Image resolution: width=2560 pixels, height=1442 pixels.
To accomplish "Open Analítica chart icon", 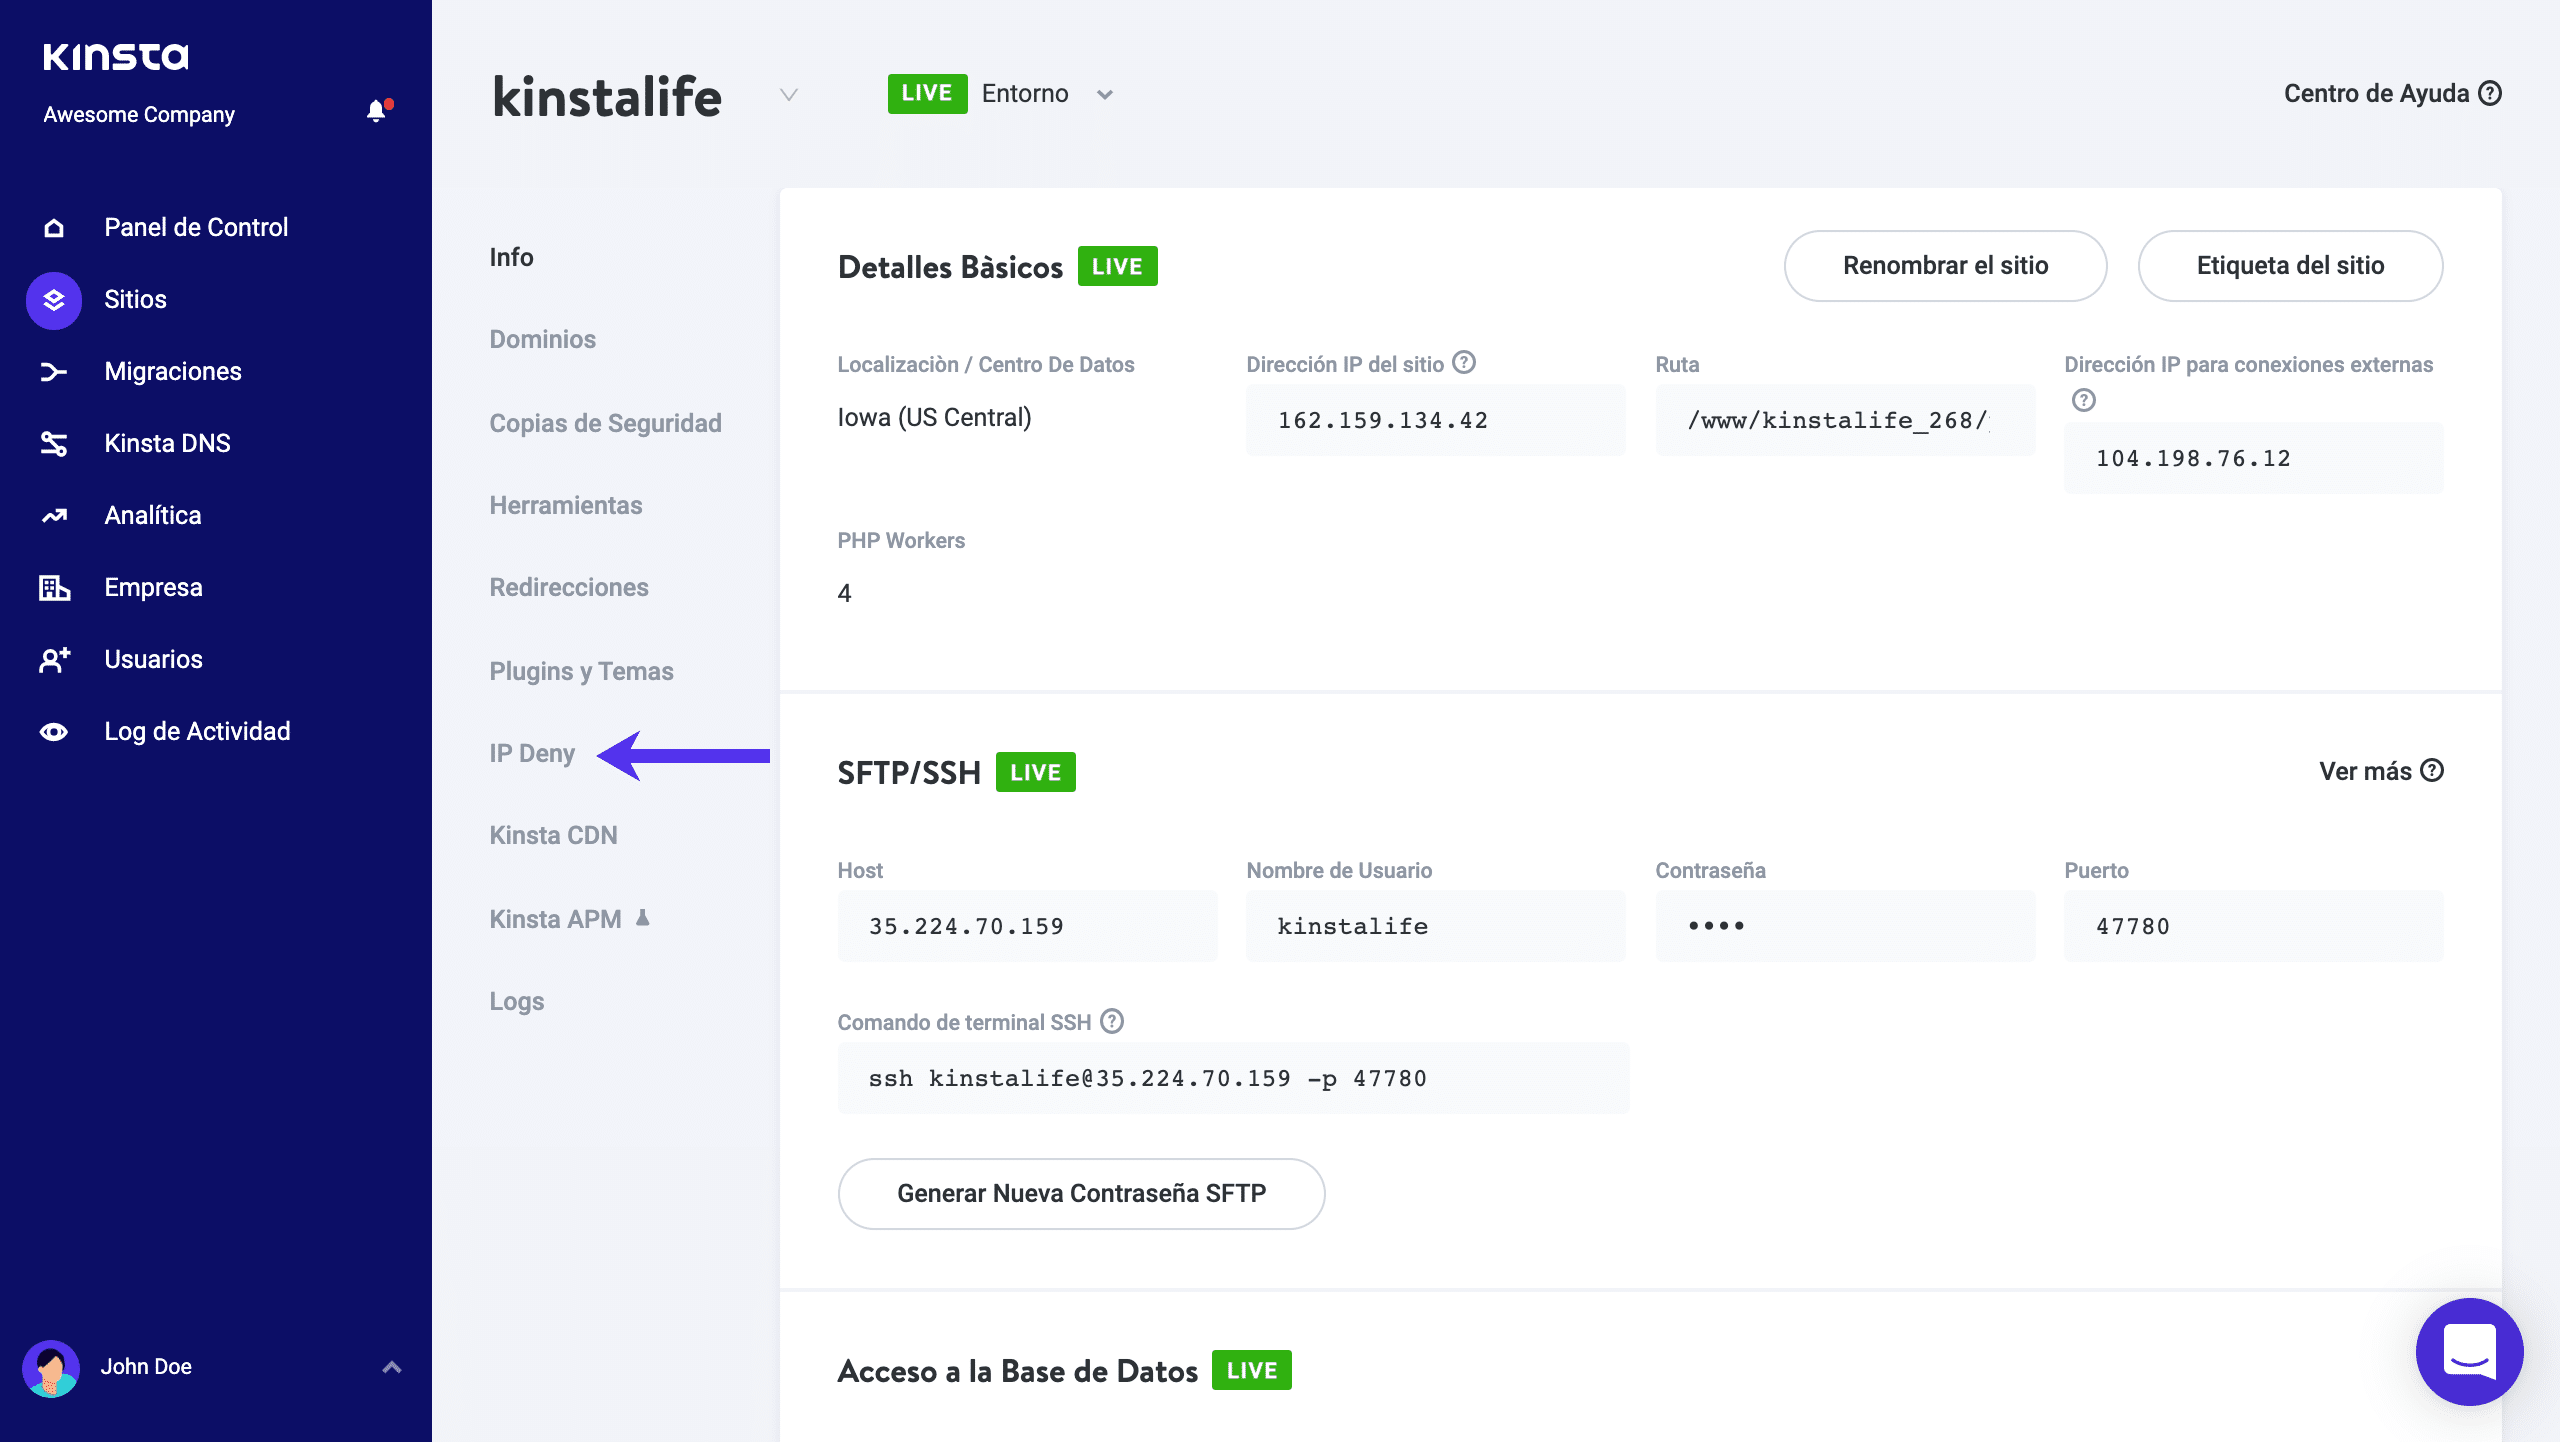I will click(54, 516).
